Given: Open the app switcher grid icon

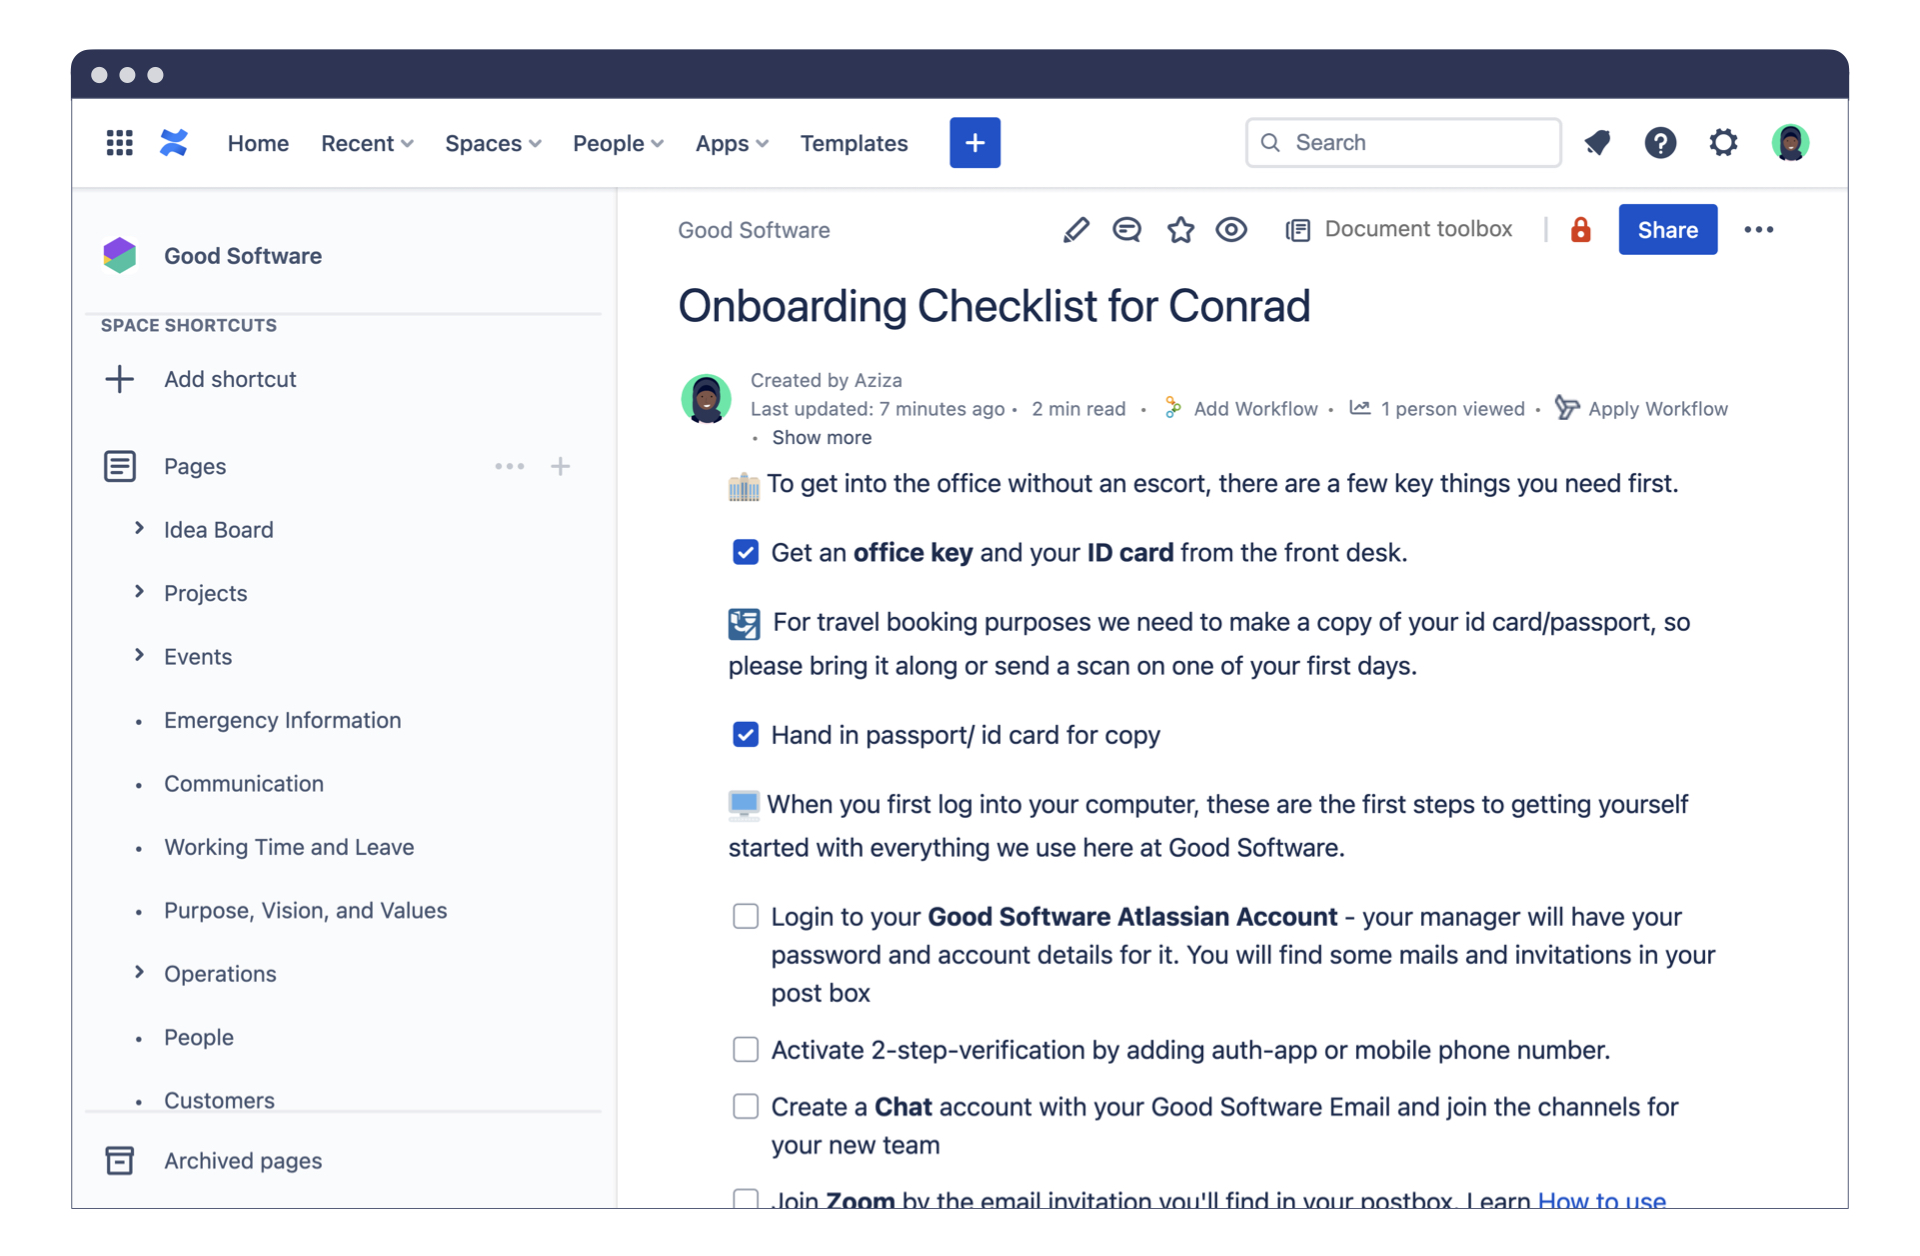Looking at the screenshot, I should 119,143.
